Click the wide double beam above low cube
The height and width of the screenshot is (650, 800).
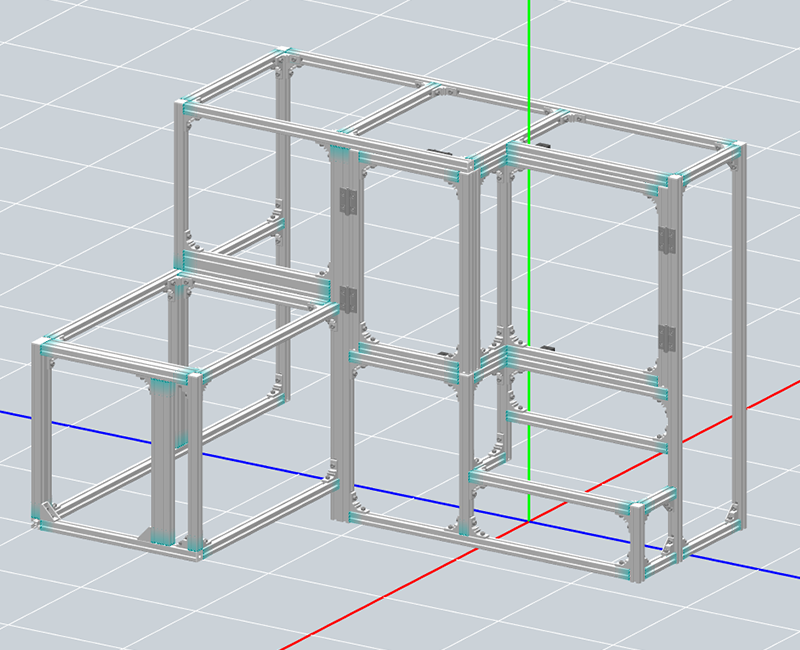tap(255, 273)
